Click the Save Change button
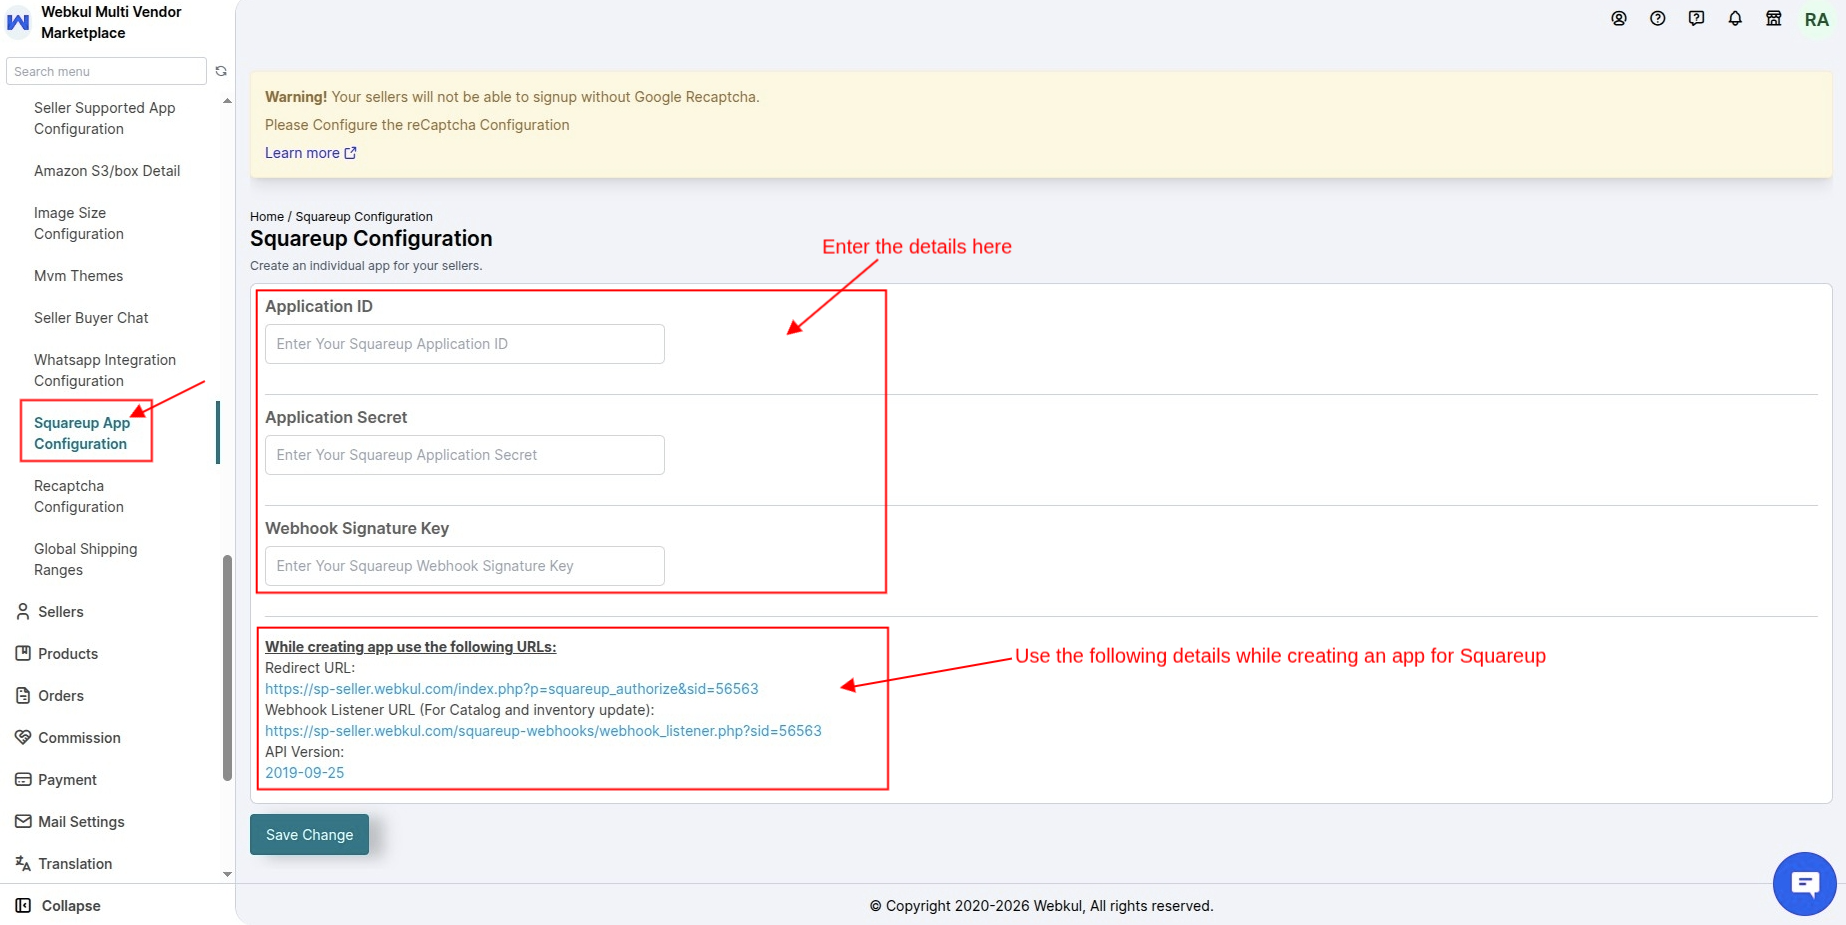1846x925 pixels. pos(309,835)
